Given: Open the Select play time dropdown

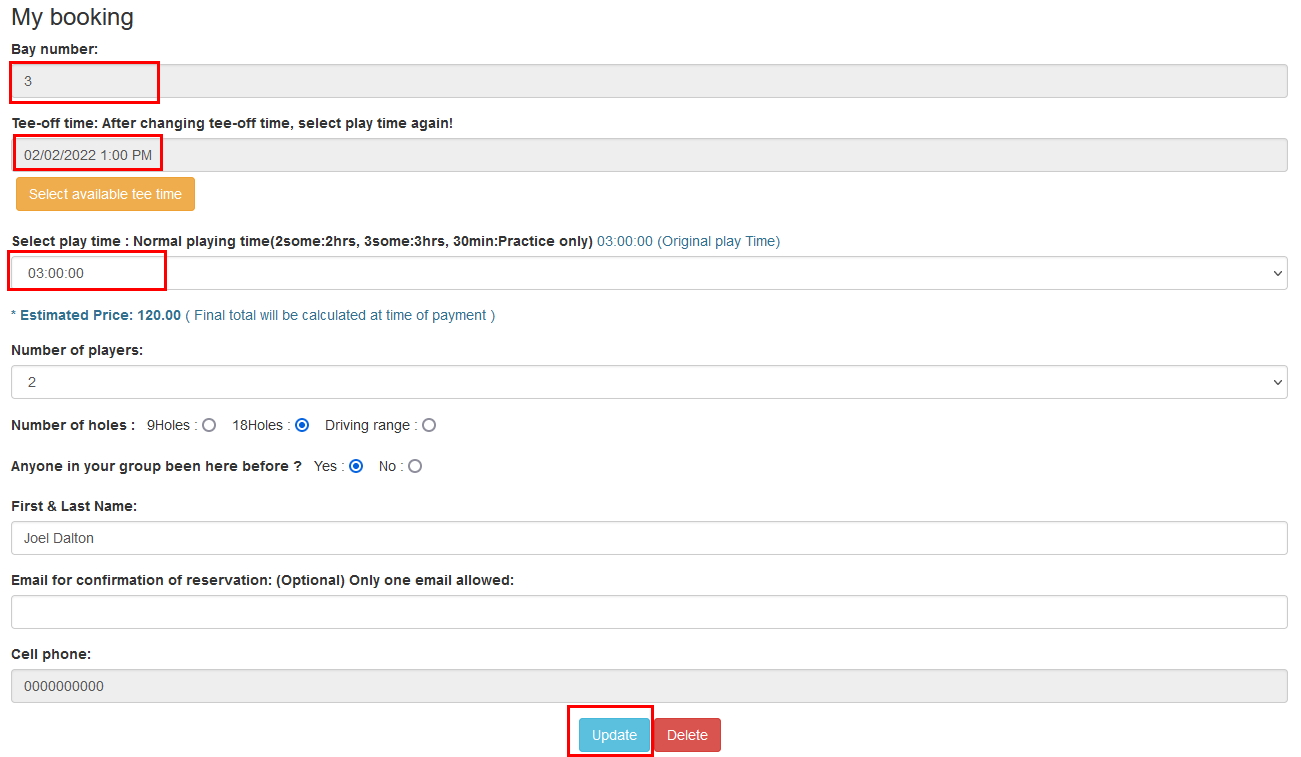Looking at the screenshot, I should click(x=648, y=273).
